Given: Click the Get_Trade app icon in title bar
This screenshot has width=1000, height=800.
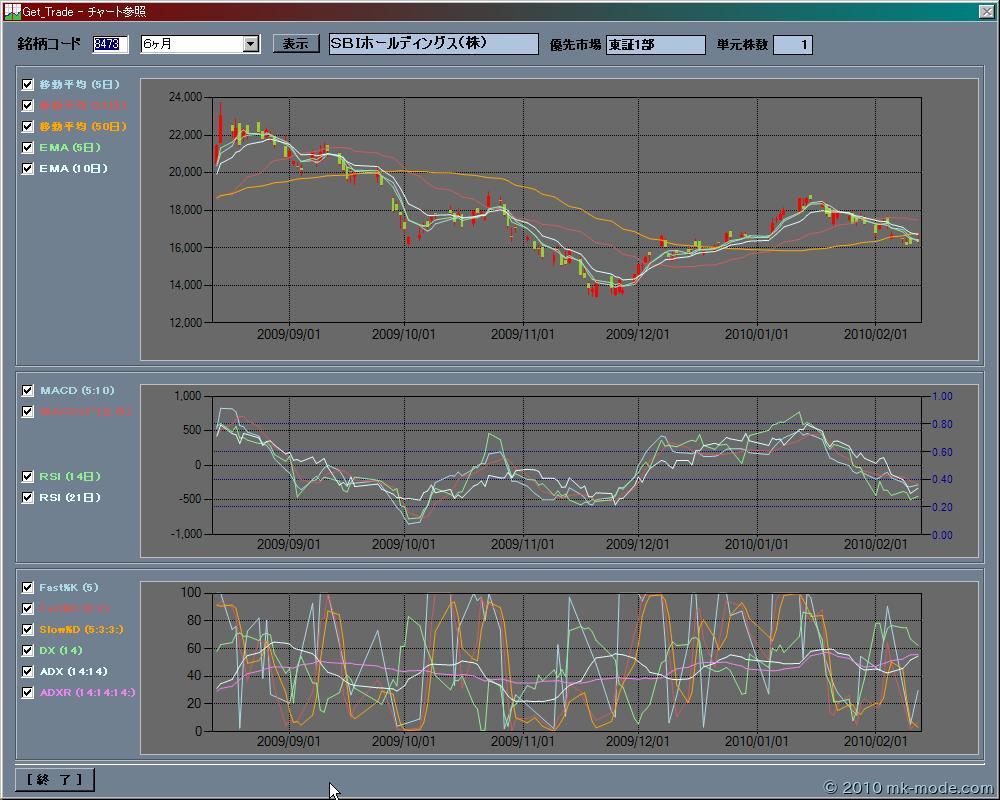Looking at the screenshot, I should point(11,11).
